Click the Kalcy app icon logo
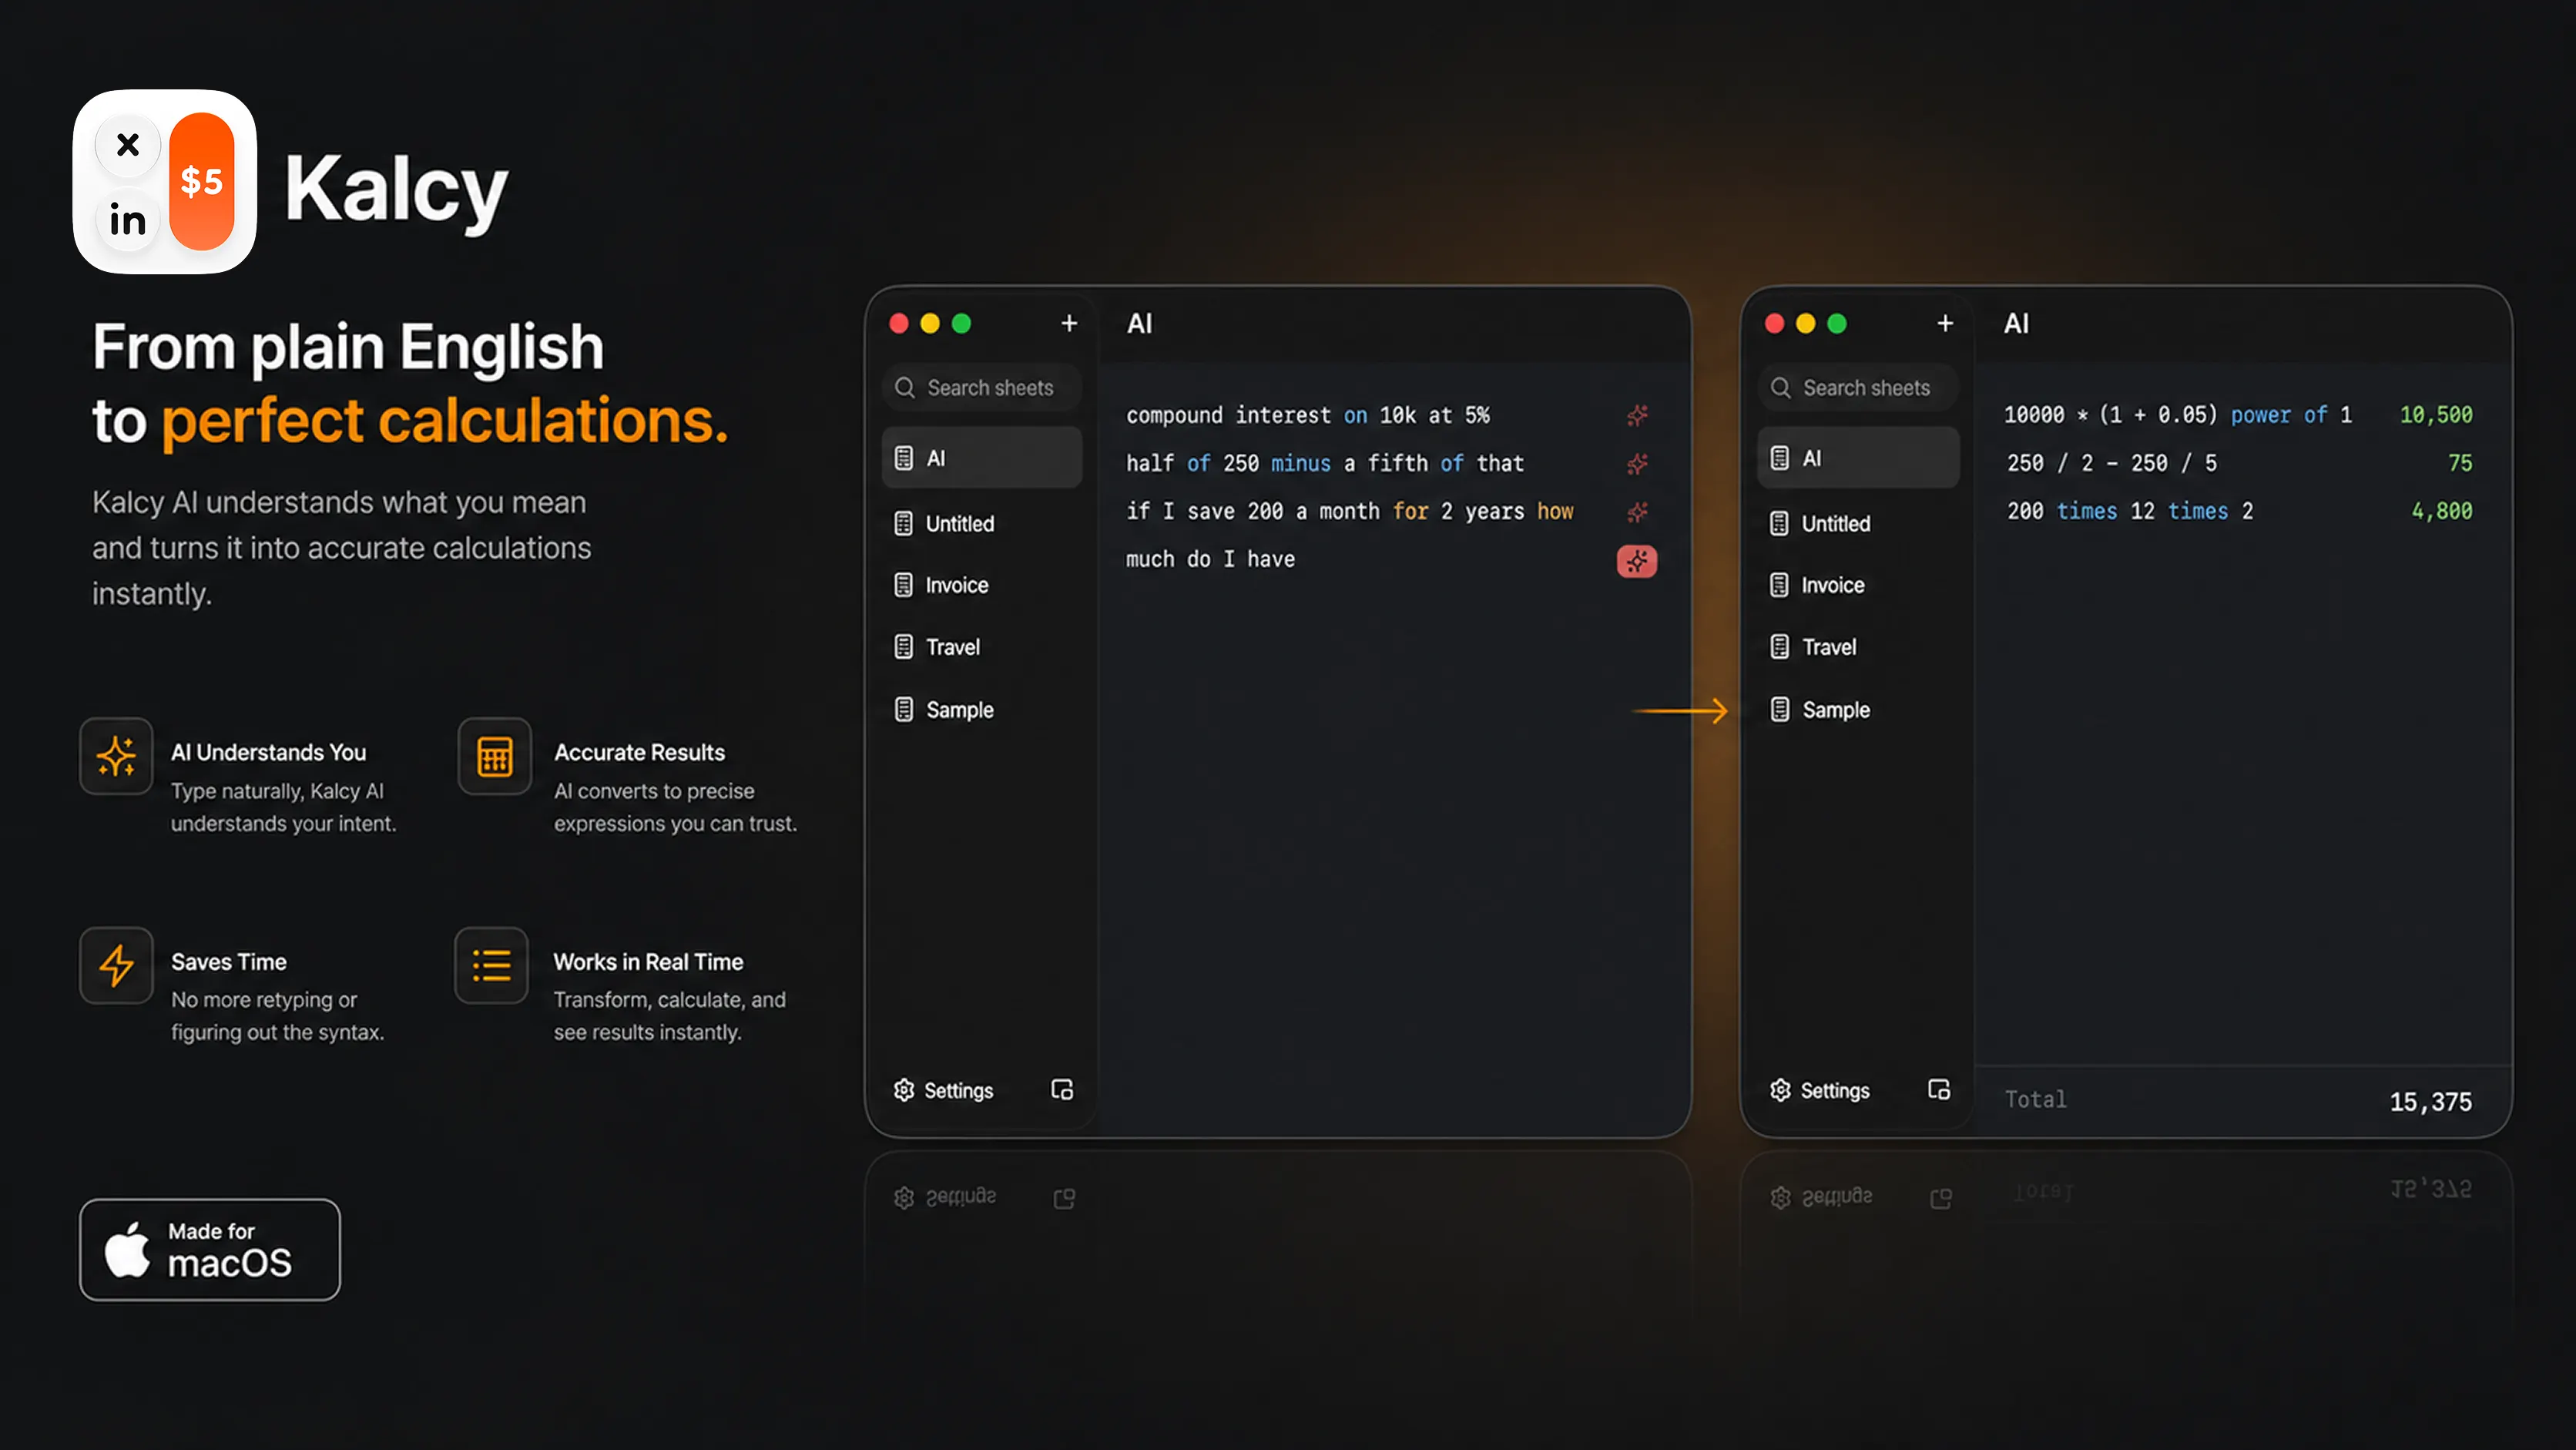Screen dimensions: 2576x1450 tap(165, 182)
